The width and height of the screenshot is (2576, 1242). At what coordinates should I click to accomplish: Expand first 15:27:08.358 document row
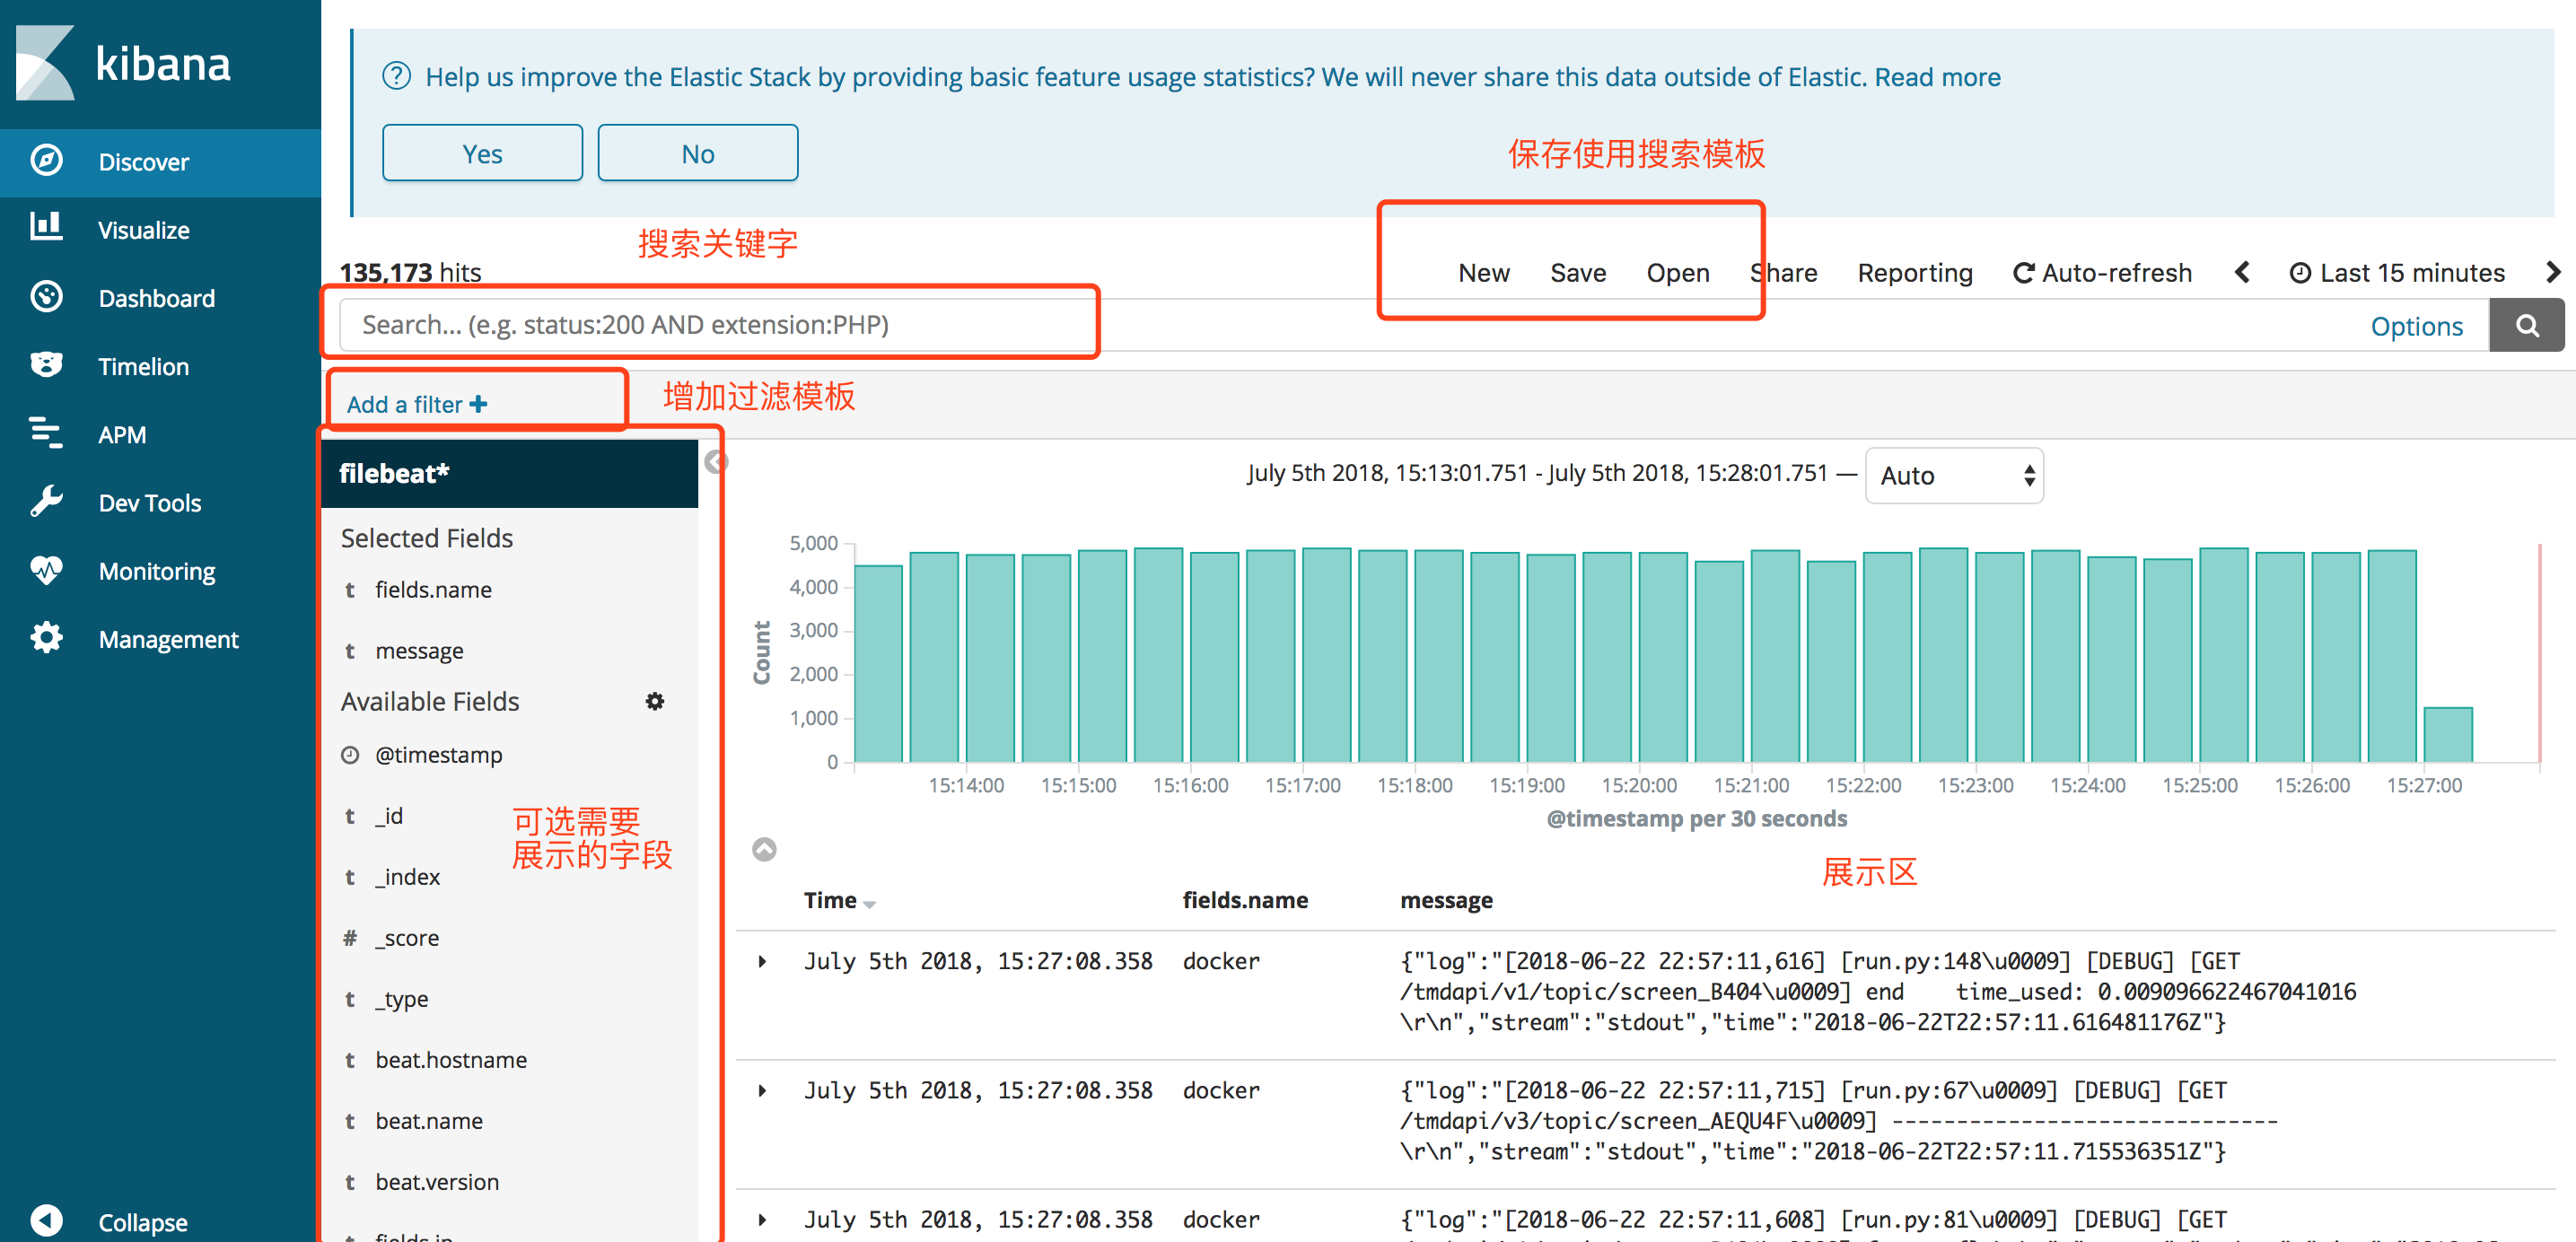pos(762,961)
